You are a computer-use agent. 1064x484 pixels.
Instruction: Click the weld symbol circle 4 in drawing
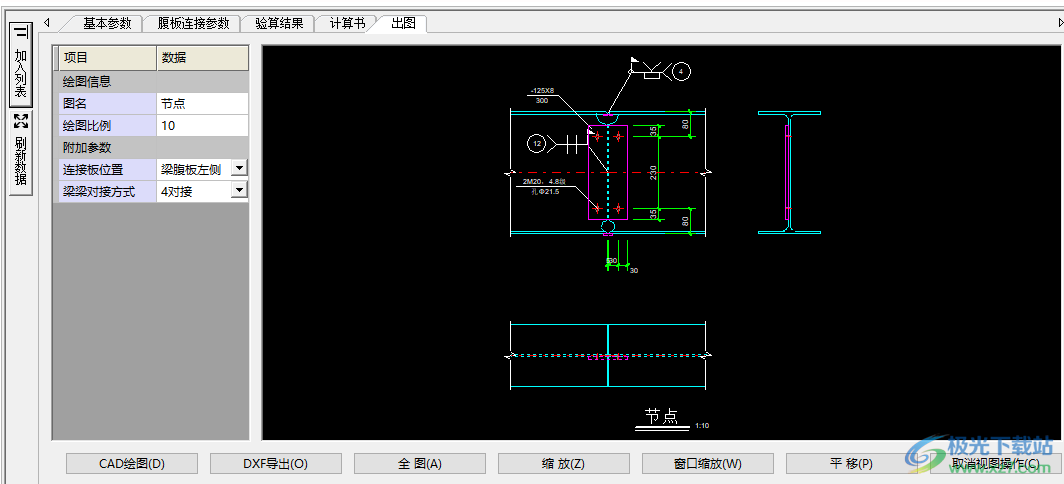pos(681,70)
